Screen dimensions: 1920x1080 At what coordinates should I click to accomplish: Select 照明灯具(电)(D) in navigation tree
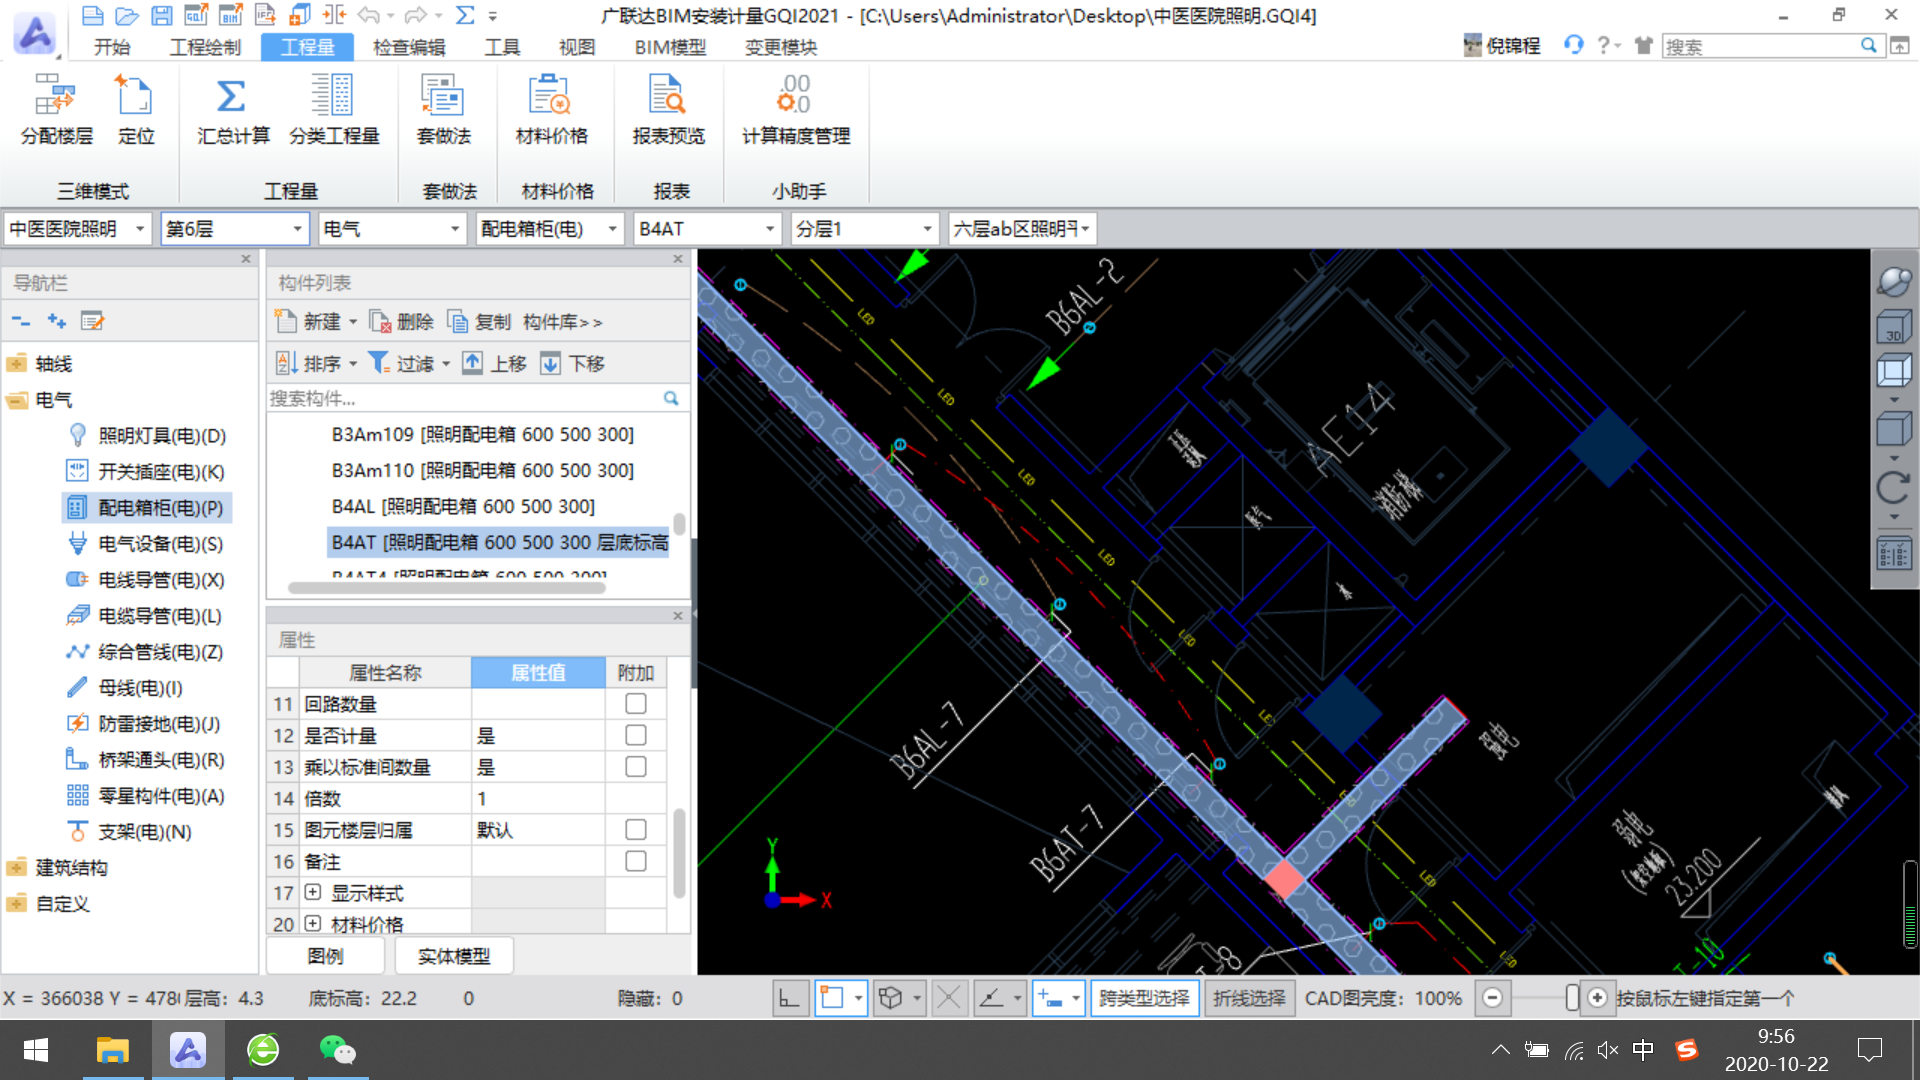[x=146, y=436]
